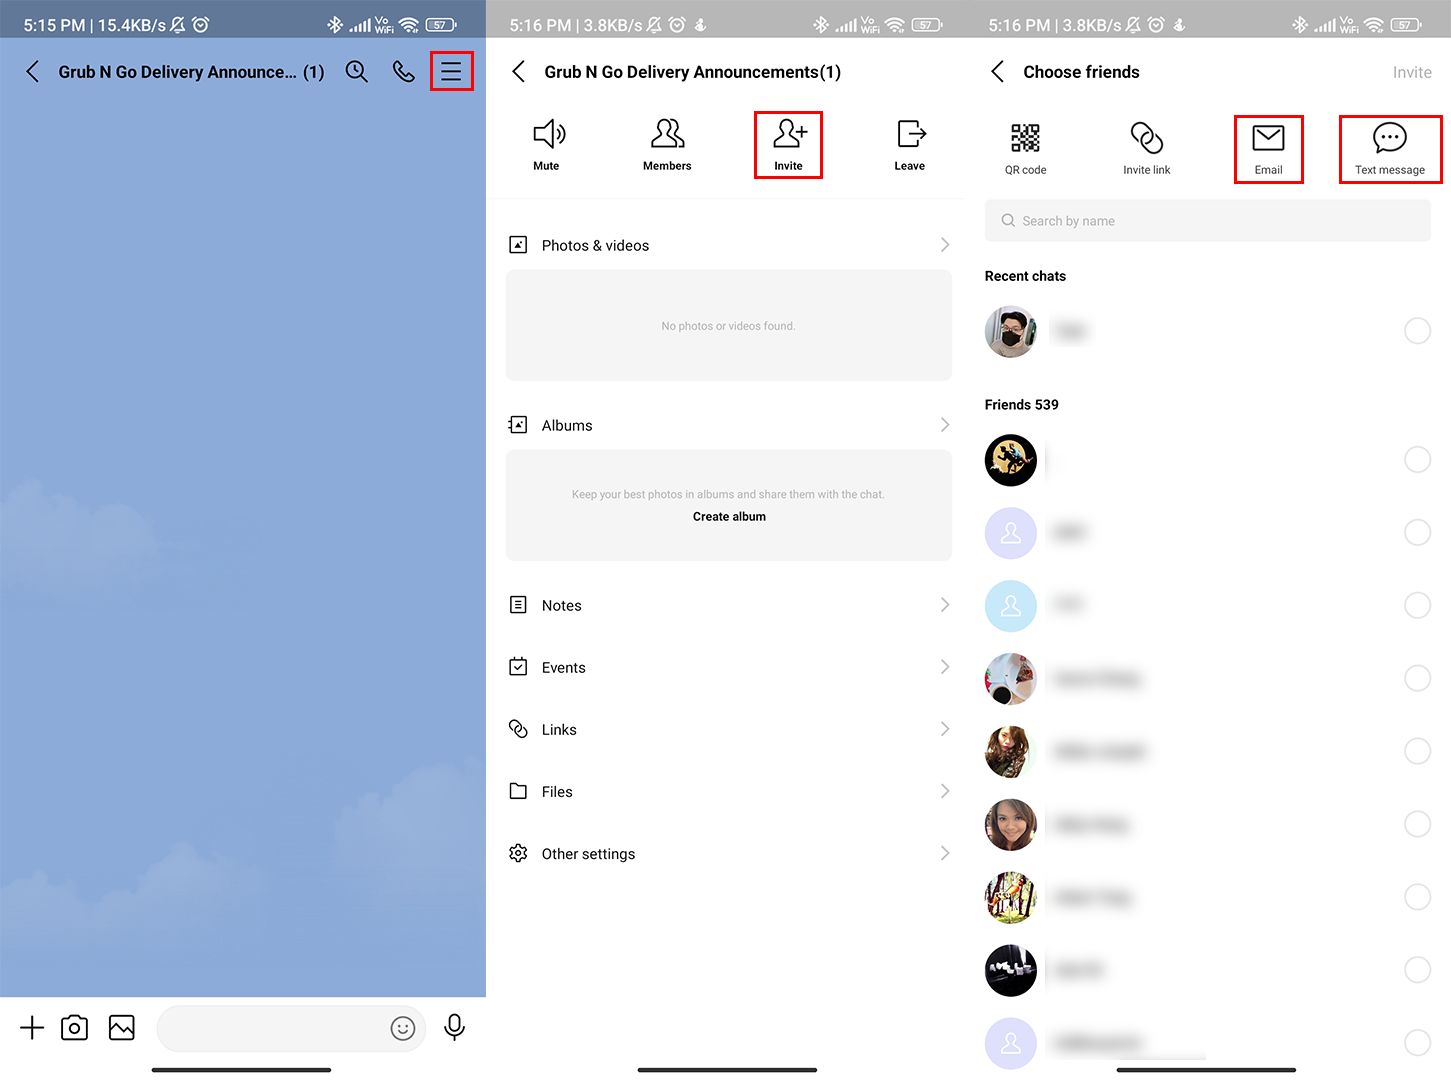
Task: Tap the Grub N Go Delivery Announce chat title
Action: click(191, 72)
